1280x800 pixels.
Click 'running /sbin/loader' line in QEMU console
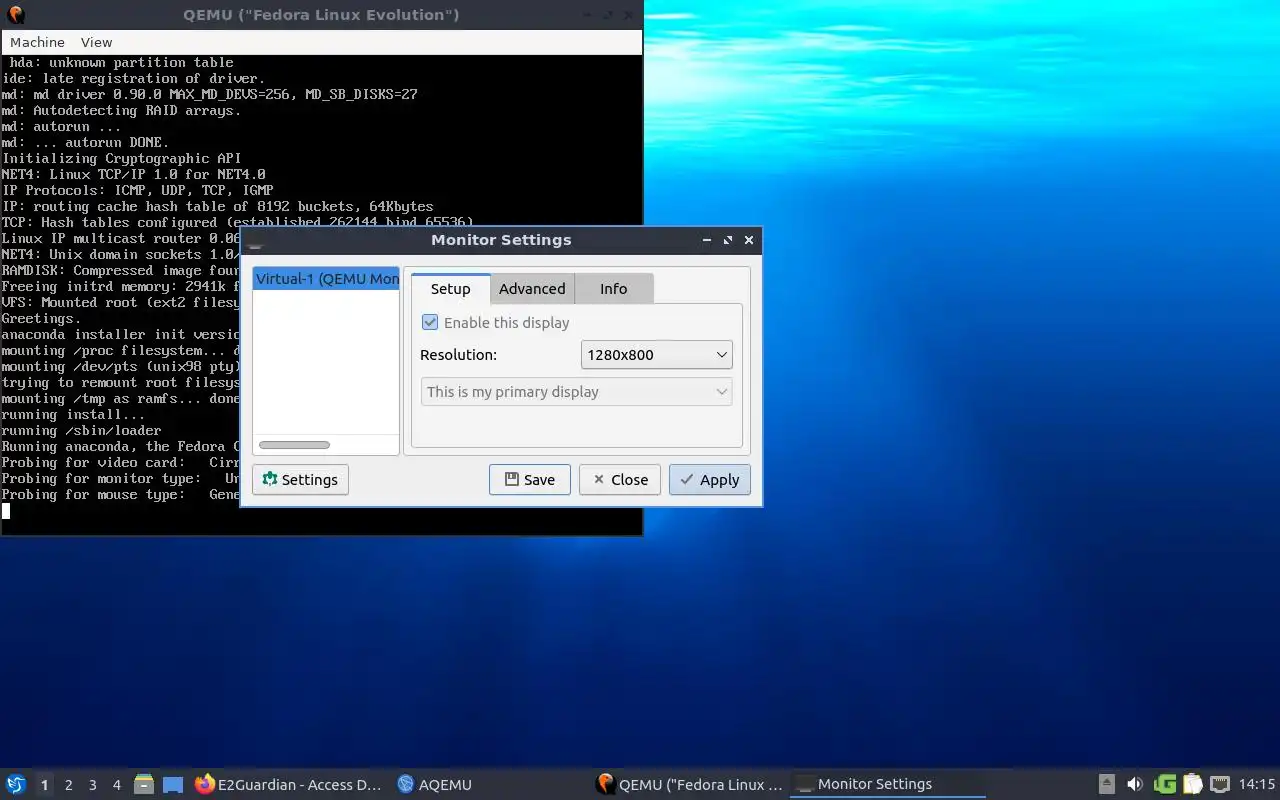(81, 430)
